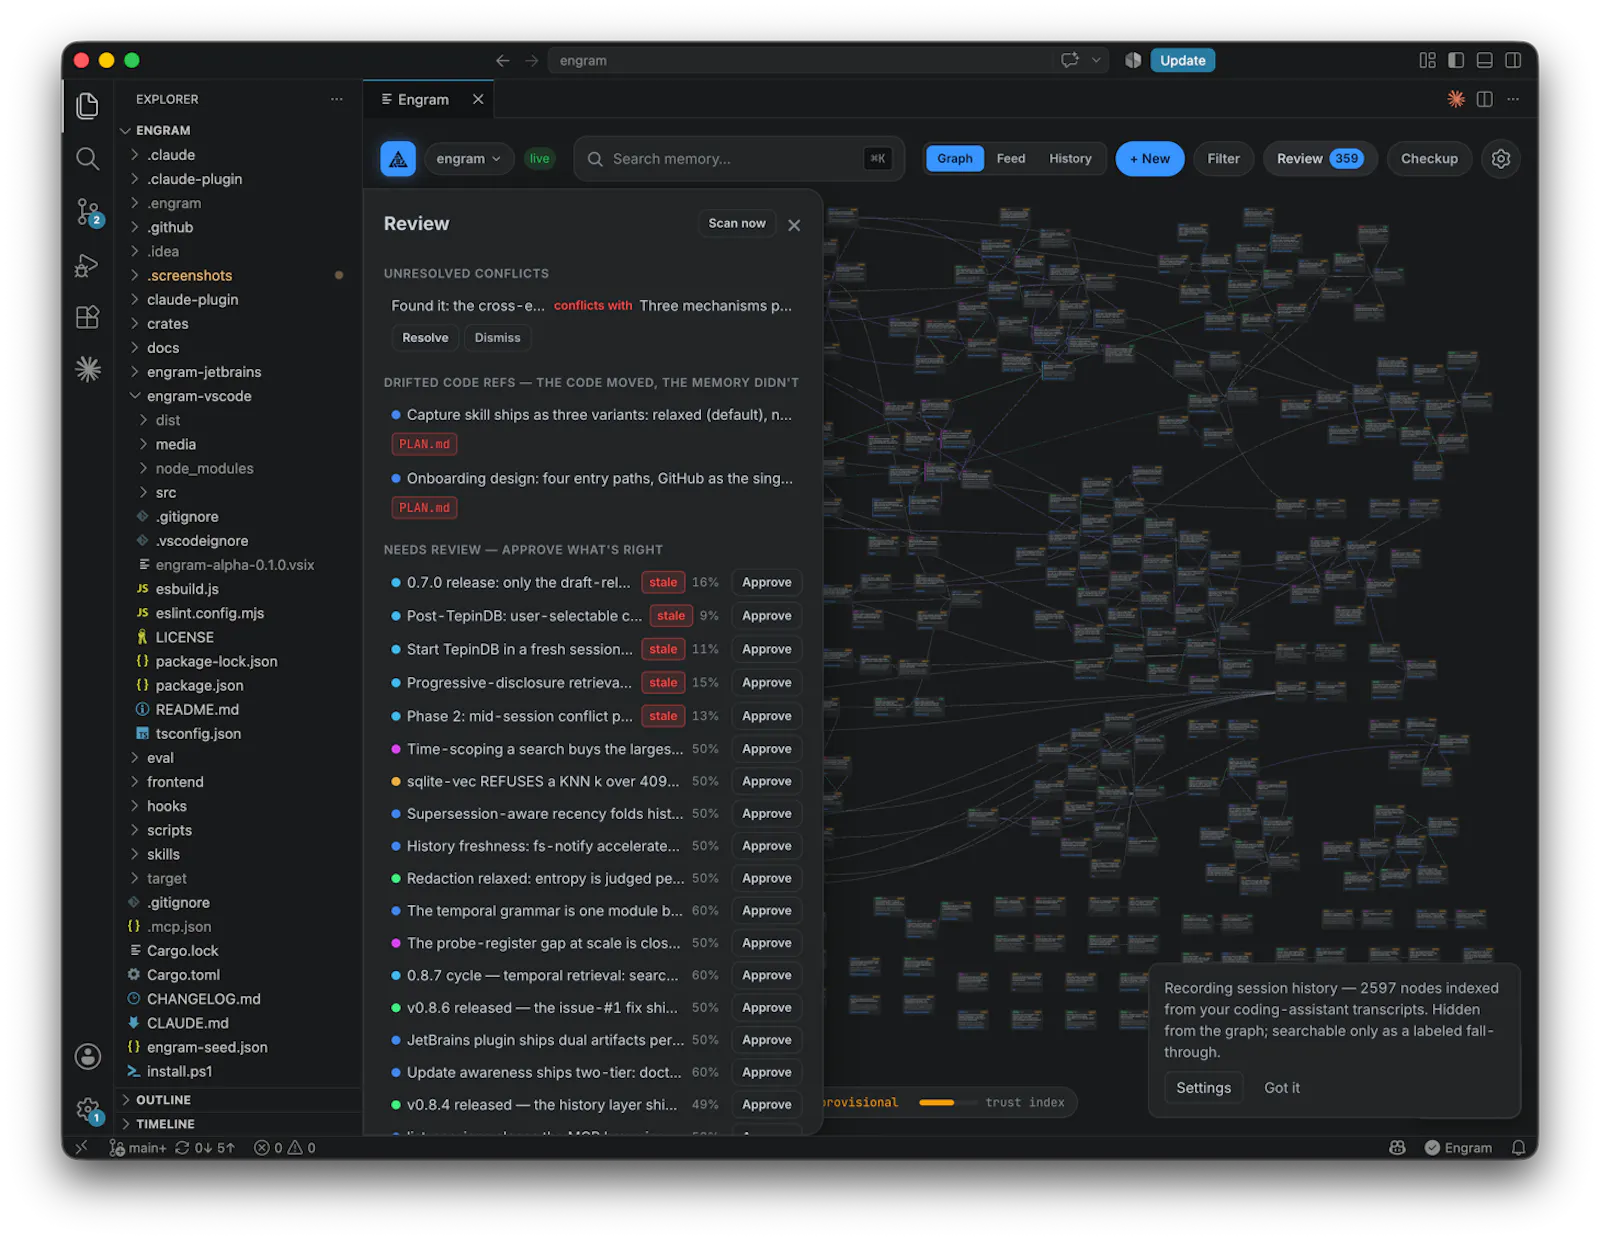The height and width of the screenshot is (1241, 1600).
Task: Close the Engram editor tab
Action: 478,99
